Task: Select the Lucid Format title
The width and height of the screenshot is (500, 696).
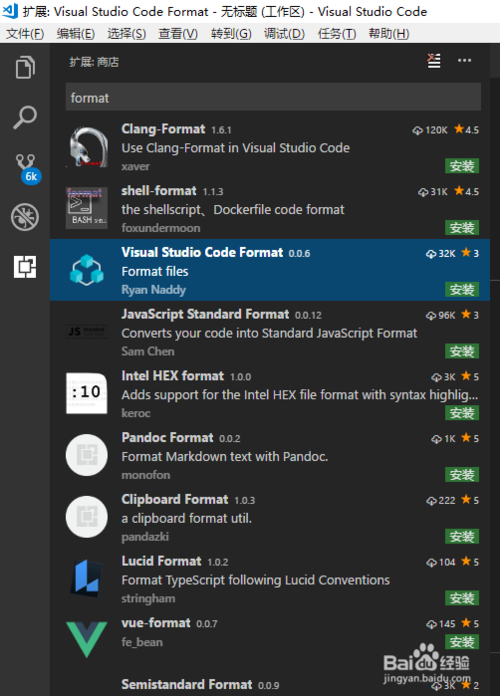Action: [x=161, y=561]
